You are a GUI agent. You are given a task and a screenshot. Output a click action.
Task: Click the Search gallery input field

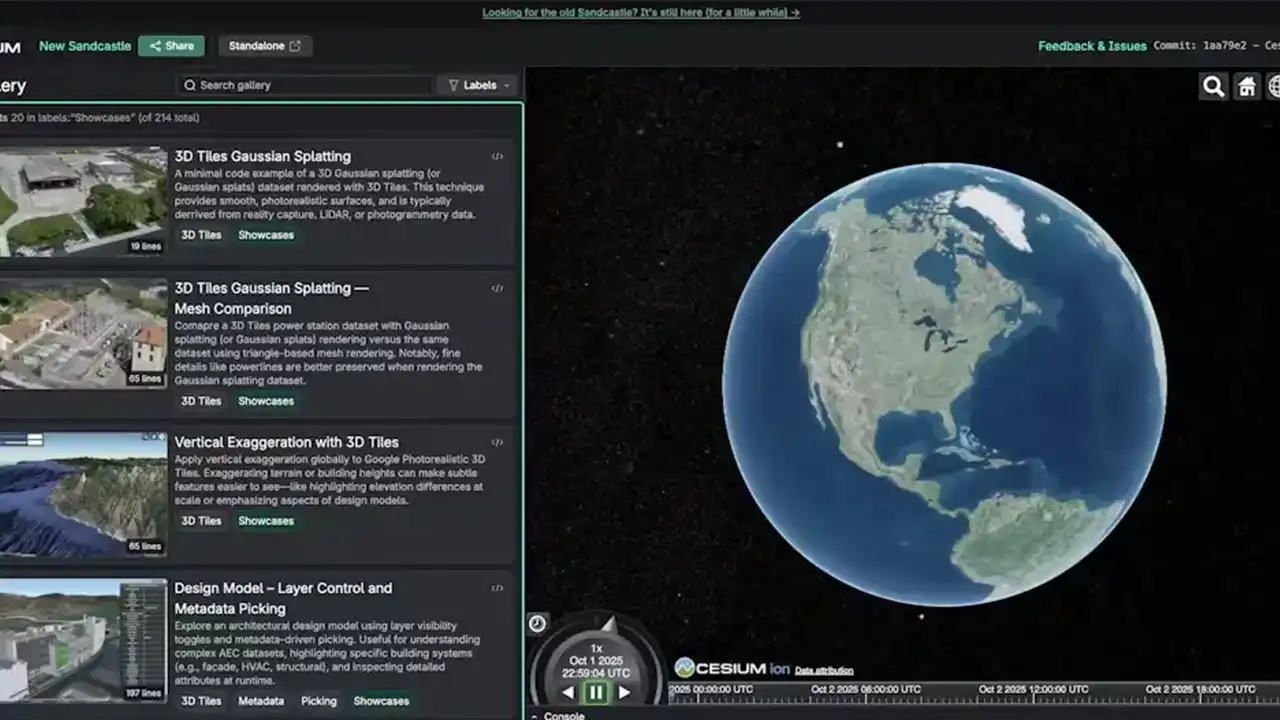(x=305, y=85)
